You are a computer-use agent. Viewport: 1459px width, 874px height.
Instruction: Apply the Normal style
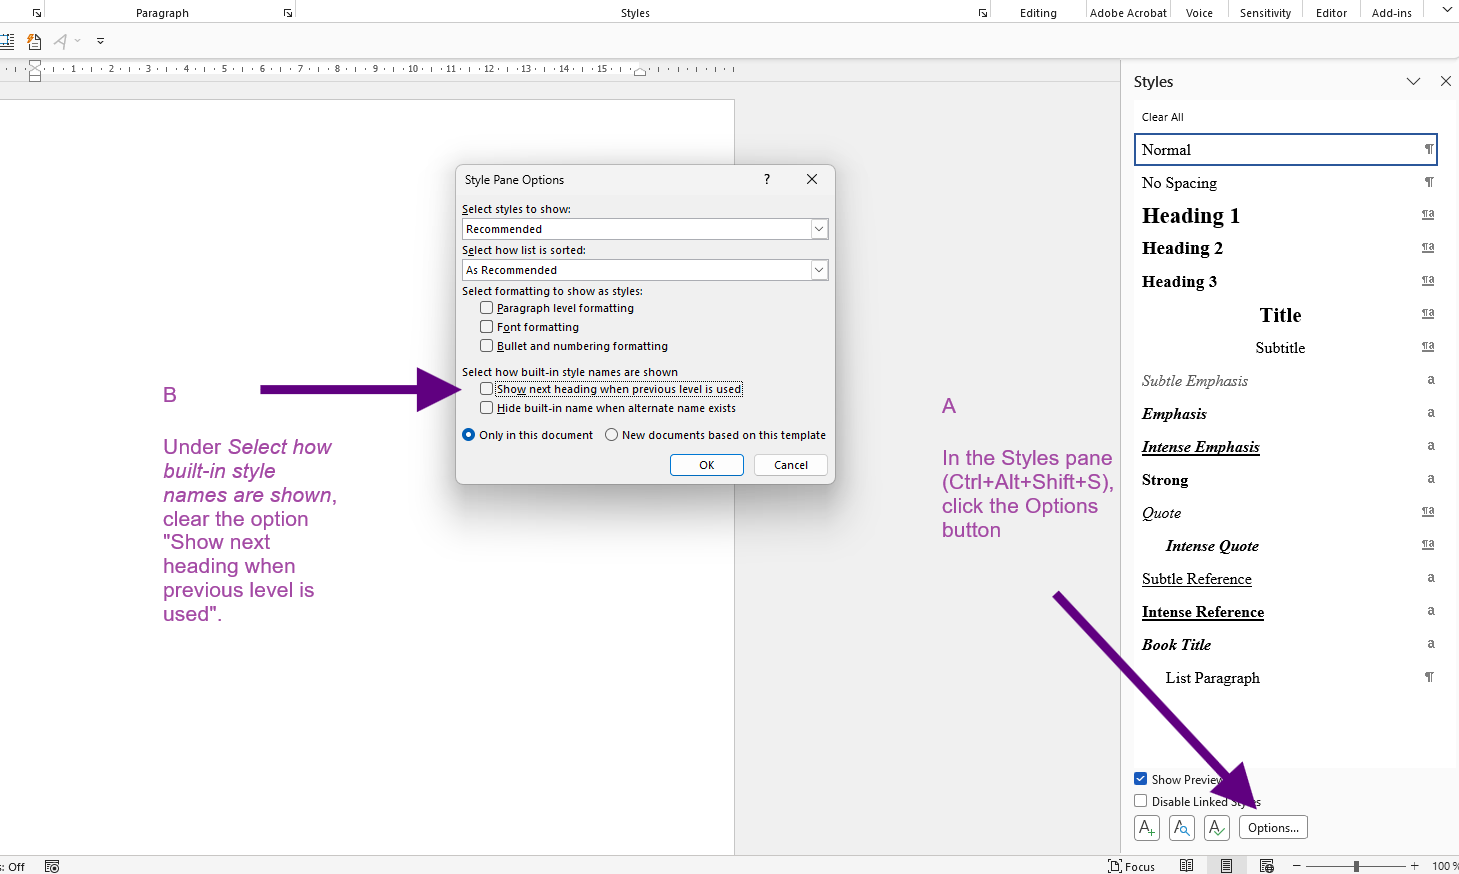1286,149
